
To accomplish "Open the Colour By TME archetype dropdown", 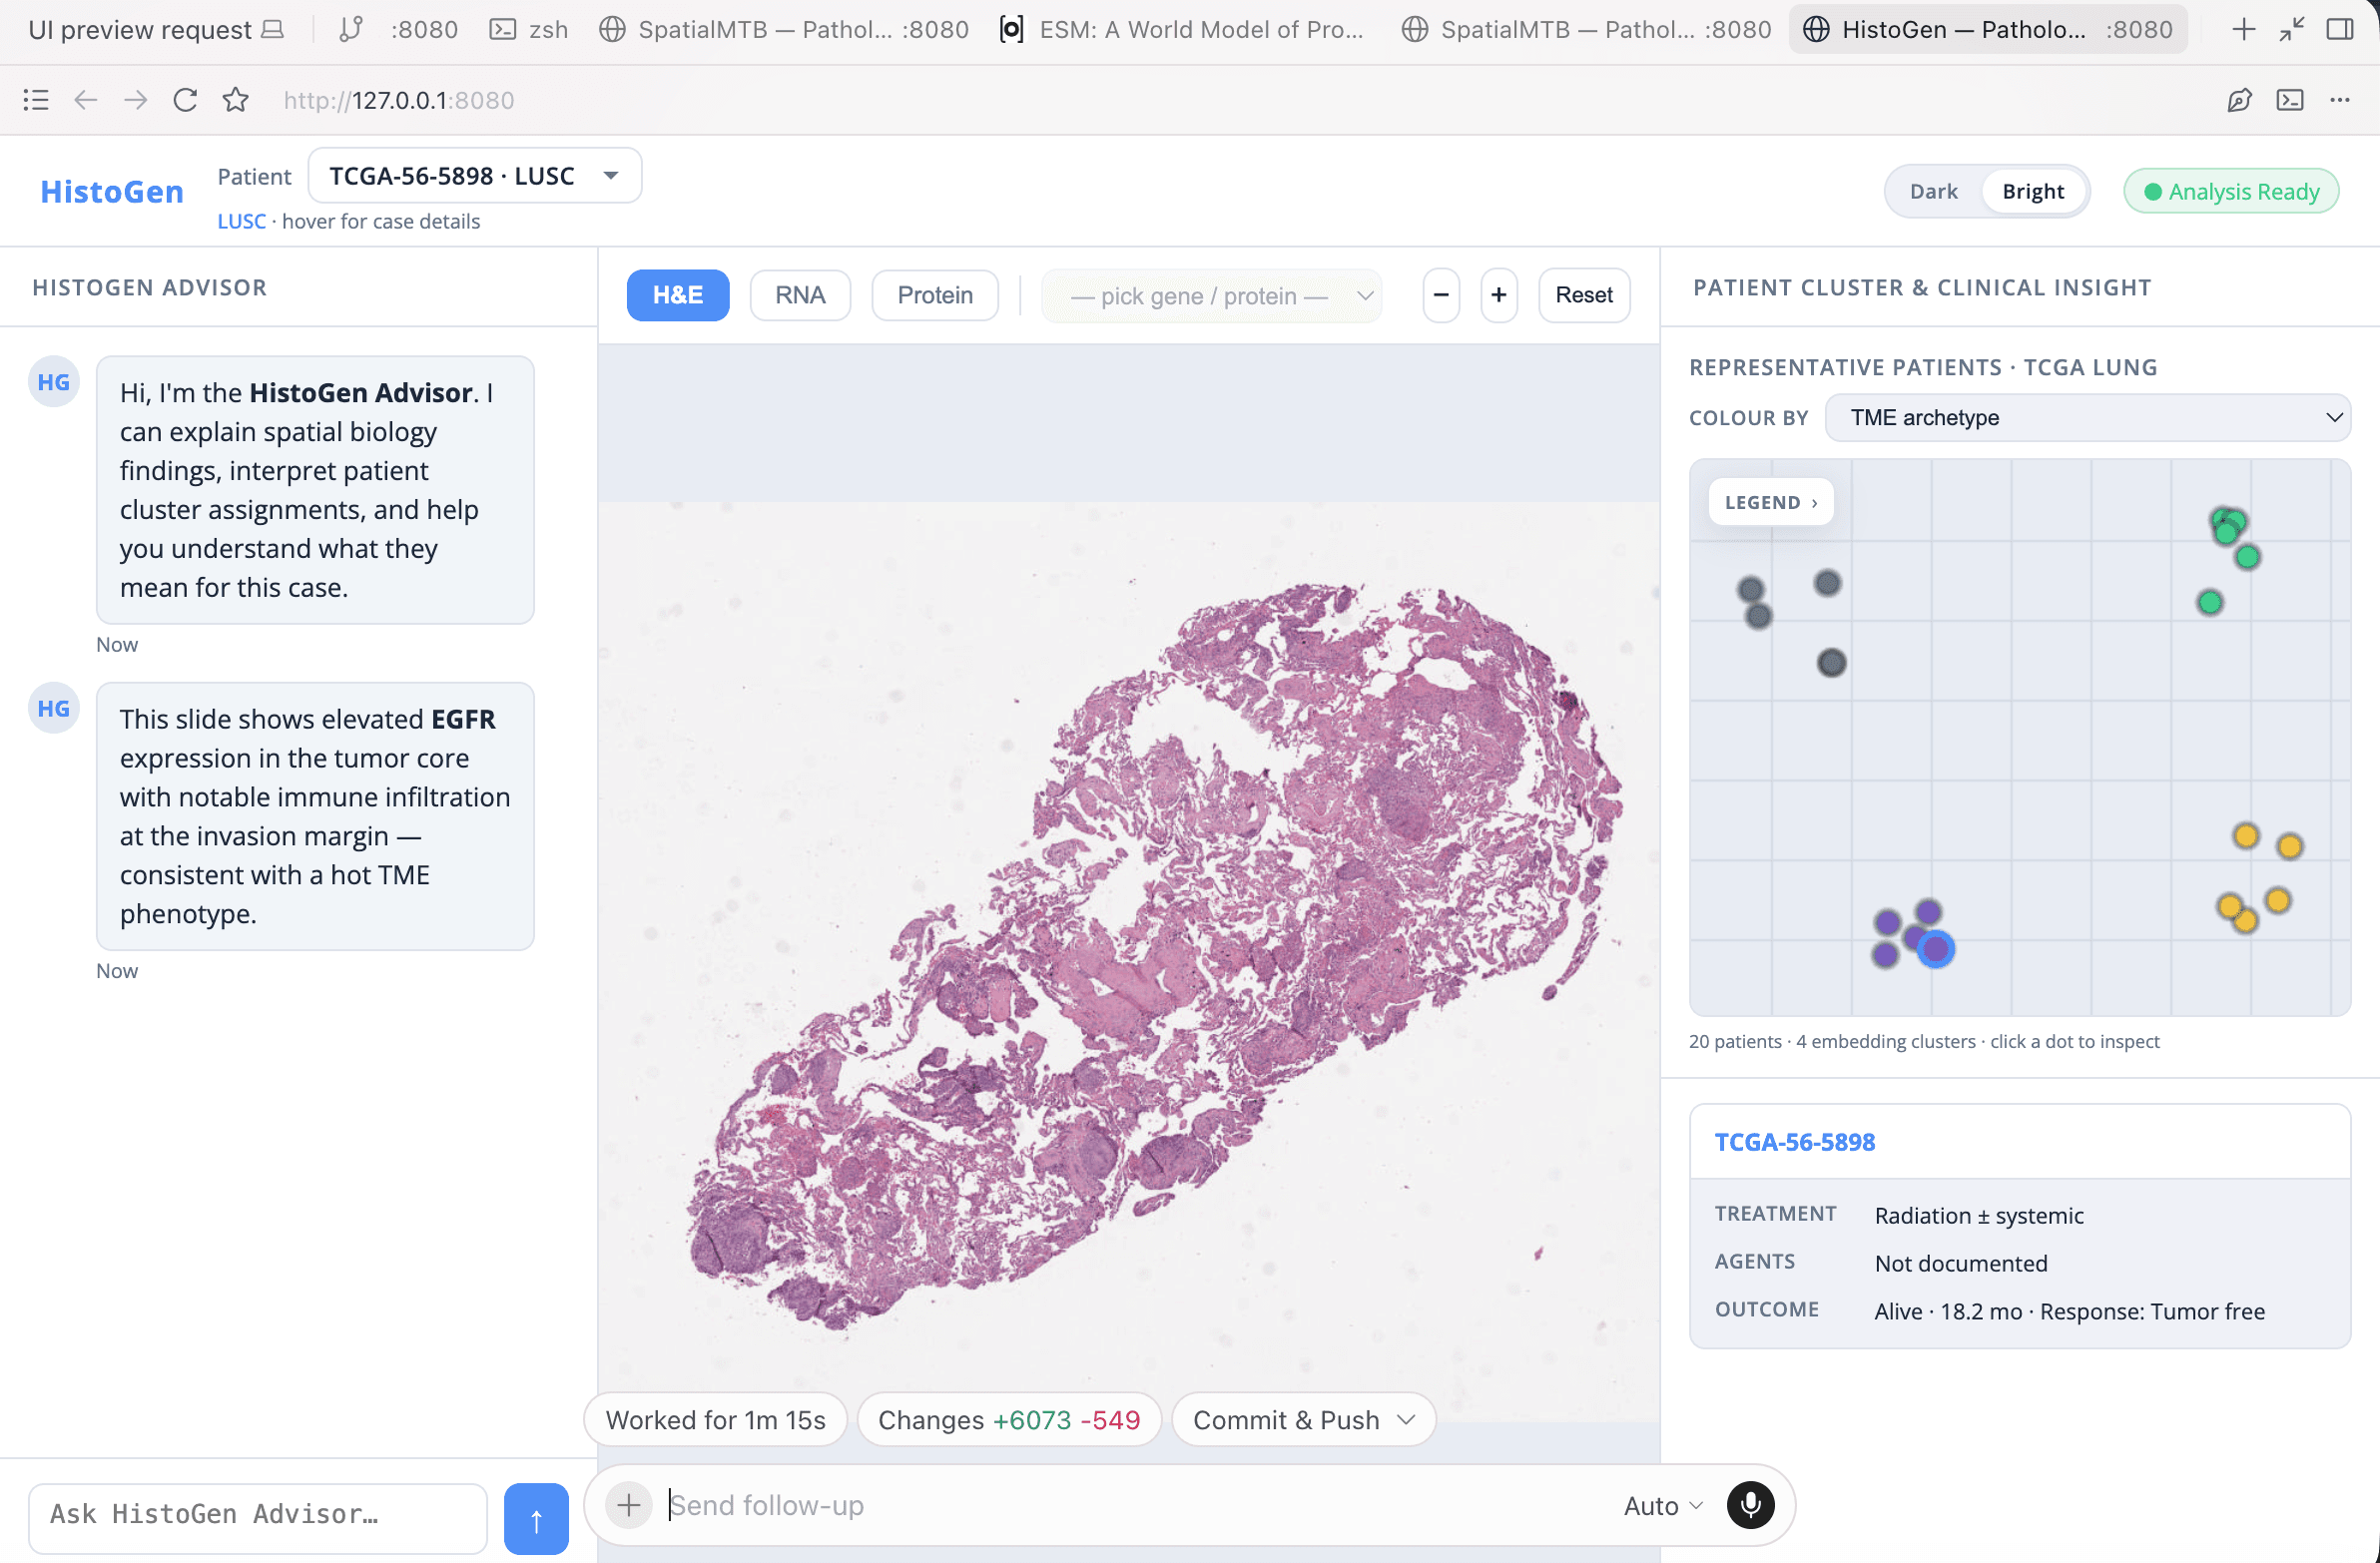I will point(2088,418).
